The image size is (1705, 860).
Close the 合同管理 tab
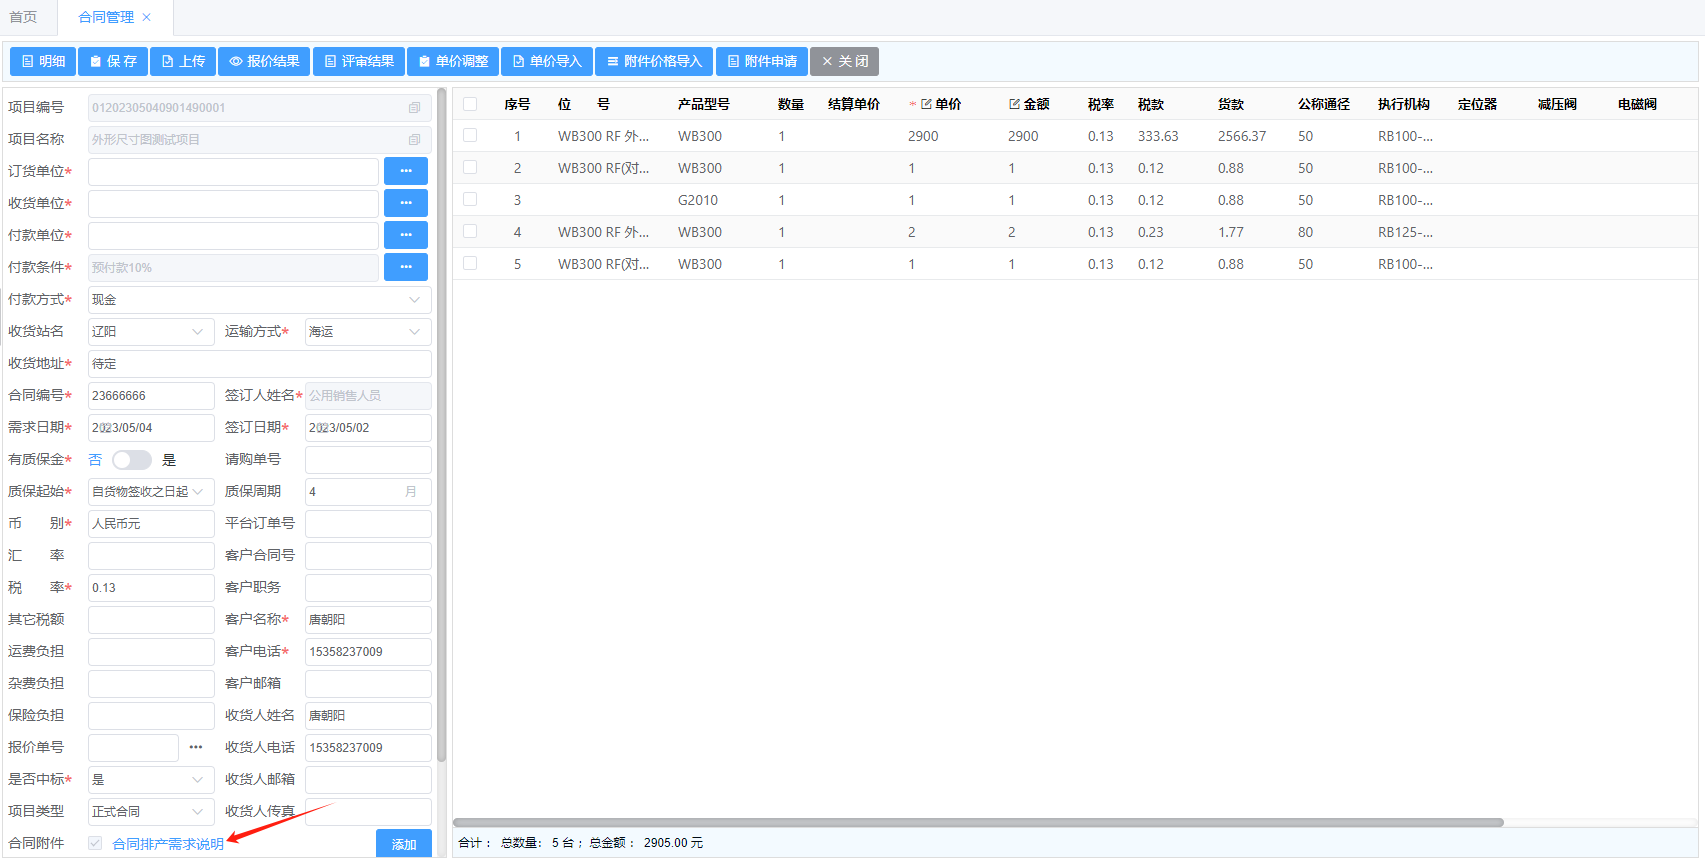point(147,17)
